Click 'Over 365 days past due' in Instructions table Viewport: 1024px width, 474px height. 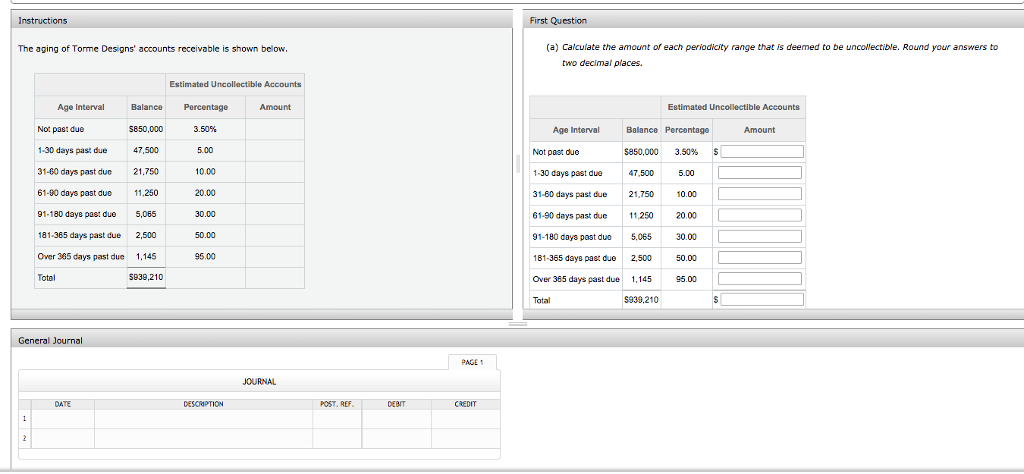click(x=81, y=257)
